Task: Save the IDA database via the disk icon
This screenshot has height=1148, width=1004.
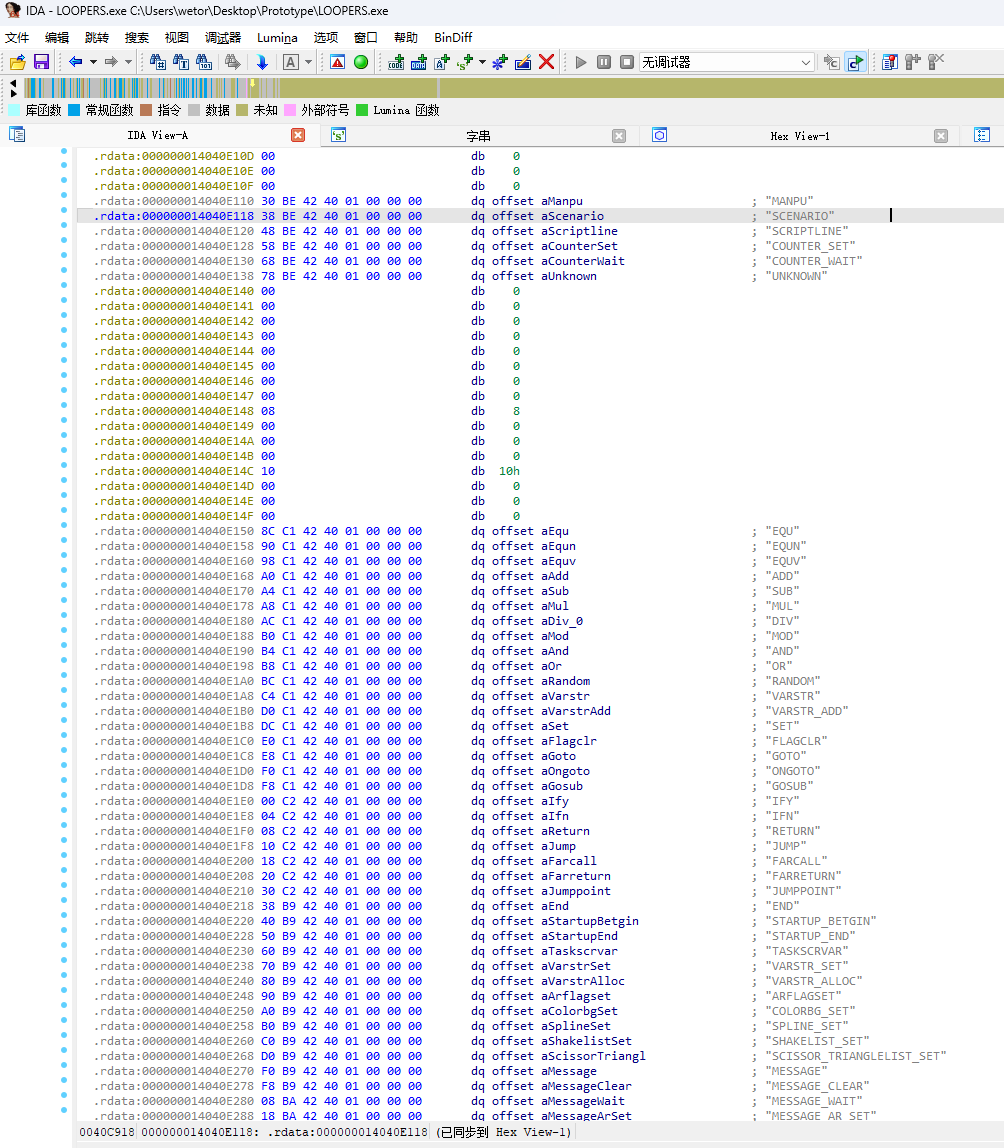Action: click(40, 62)
